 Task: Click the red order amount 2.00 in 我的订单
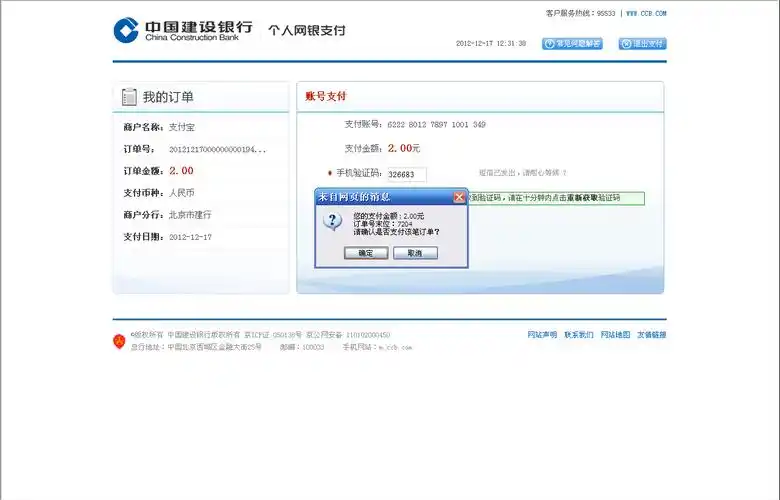181,171
